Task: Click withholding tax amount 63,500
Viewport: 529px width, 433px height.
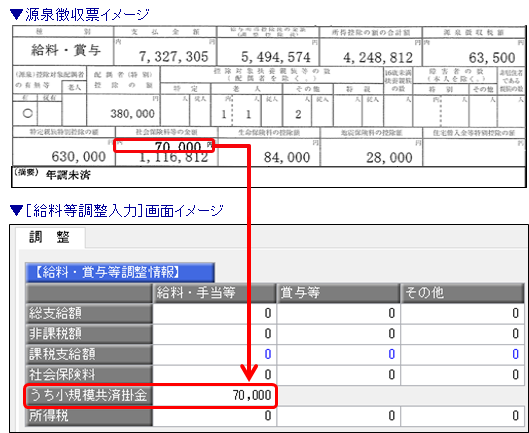Action: (x=492, y=58)
